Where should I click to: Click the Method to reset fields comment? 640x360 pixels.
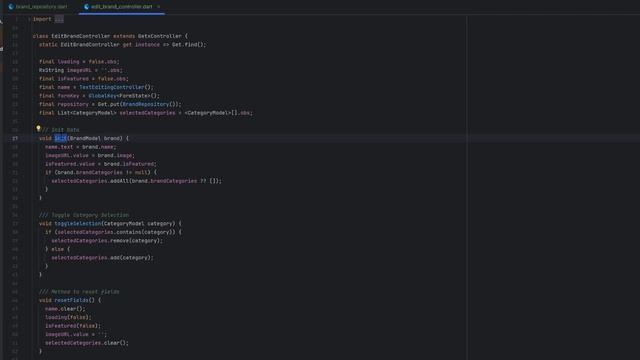pos(79,292)
